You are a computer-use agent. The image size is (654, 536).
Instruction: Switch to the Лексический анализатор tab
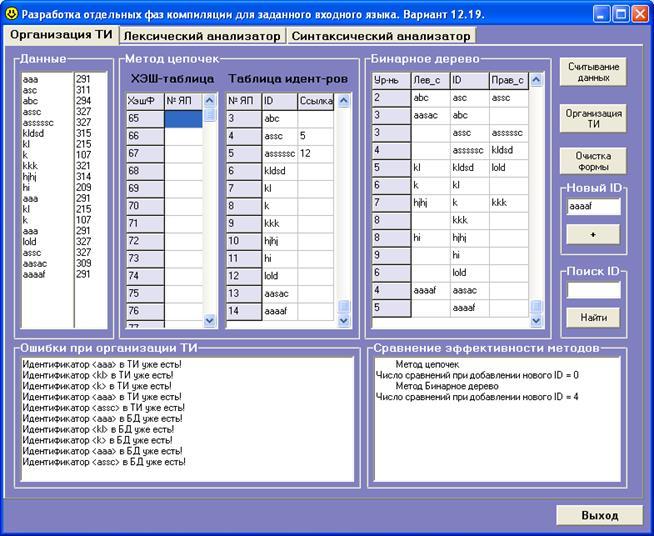click(201, 35)
